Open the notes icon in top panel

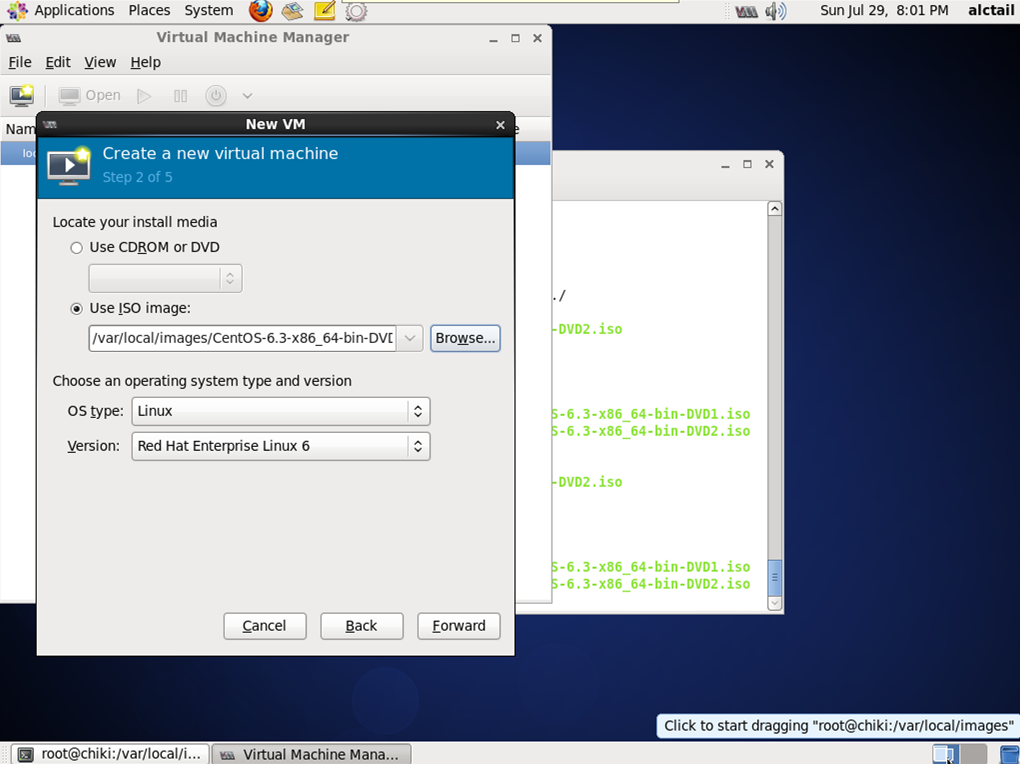pos(325,10)
